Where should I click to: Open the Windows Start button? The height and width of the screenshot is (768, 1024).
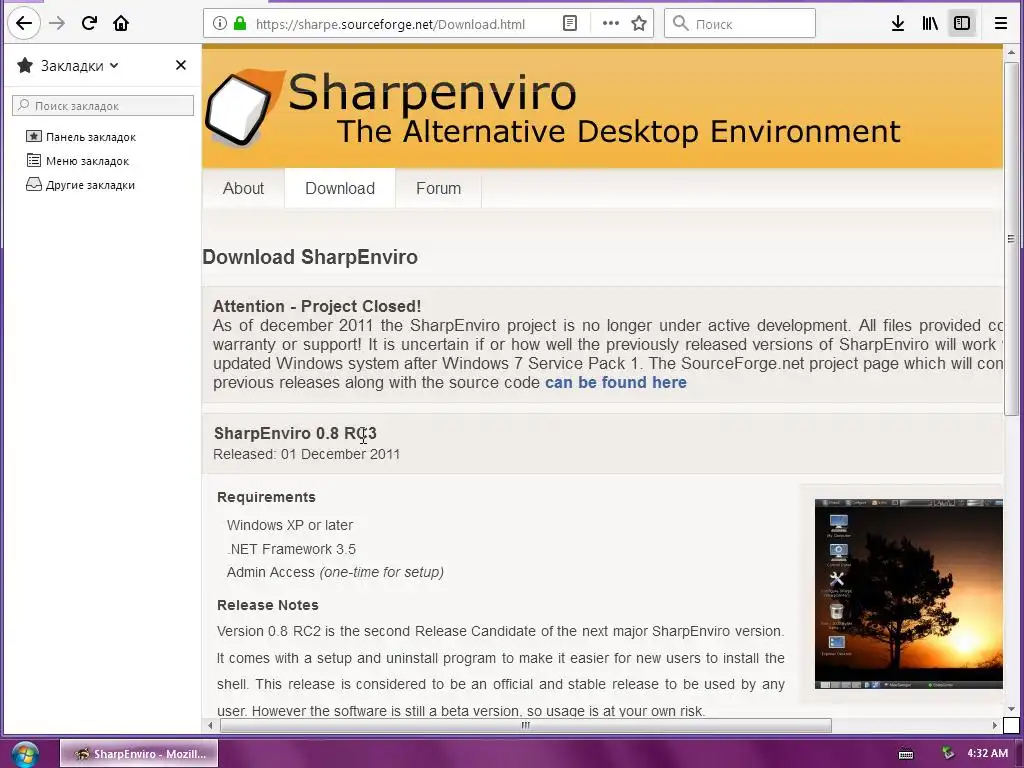25,754
